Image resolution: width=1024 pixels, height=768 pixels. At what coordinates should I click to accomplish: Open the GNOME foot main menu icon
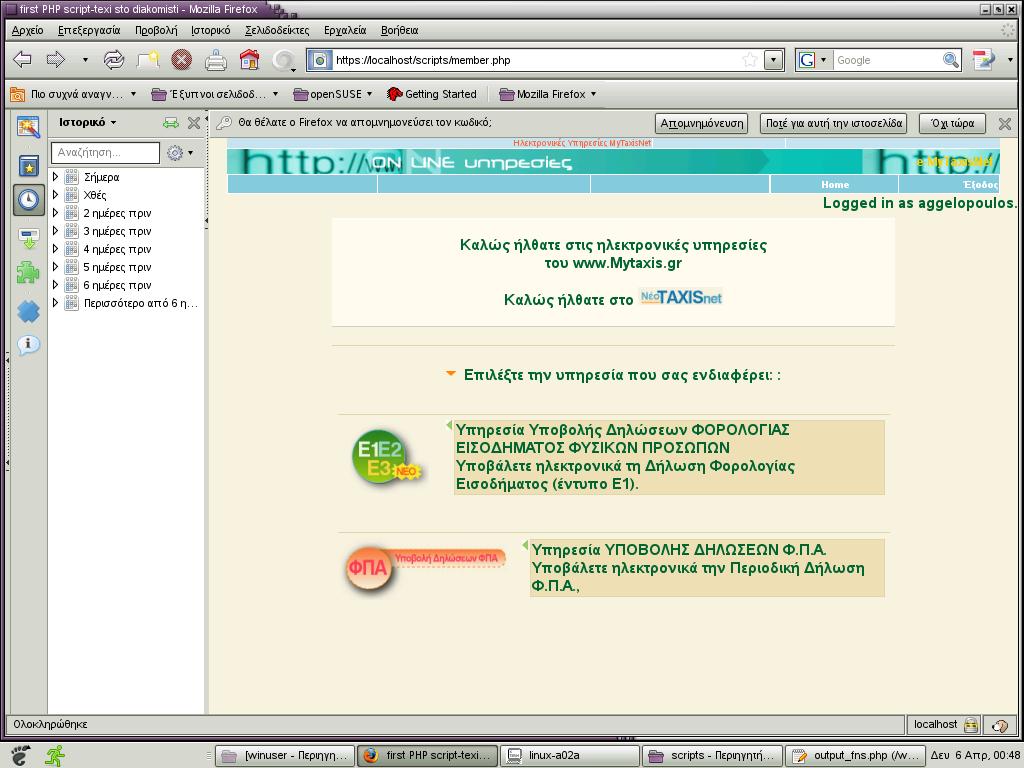tap(20, 756)
